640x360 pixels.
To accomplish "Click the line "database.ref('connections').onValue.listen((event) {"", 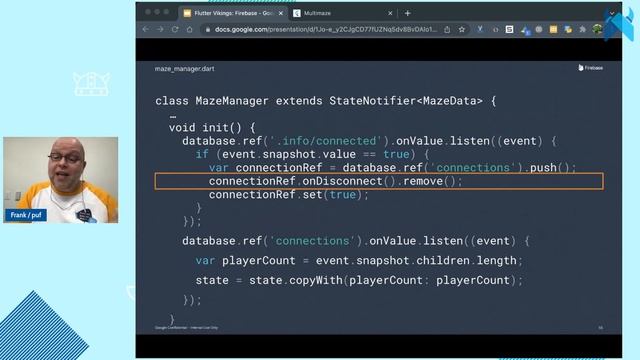I will 356,241.
